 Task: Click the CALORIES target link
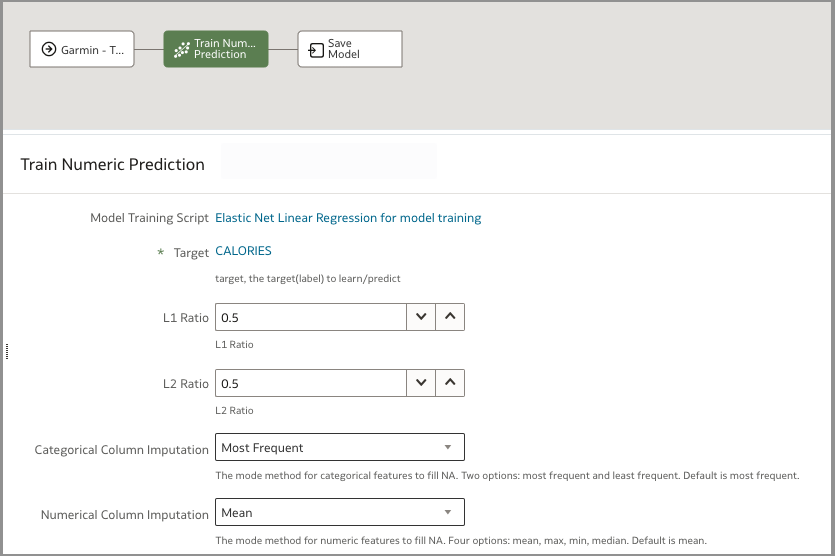(x=243, y=251)
